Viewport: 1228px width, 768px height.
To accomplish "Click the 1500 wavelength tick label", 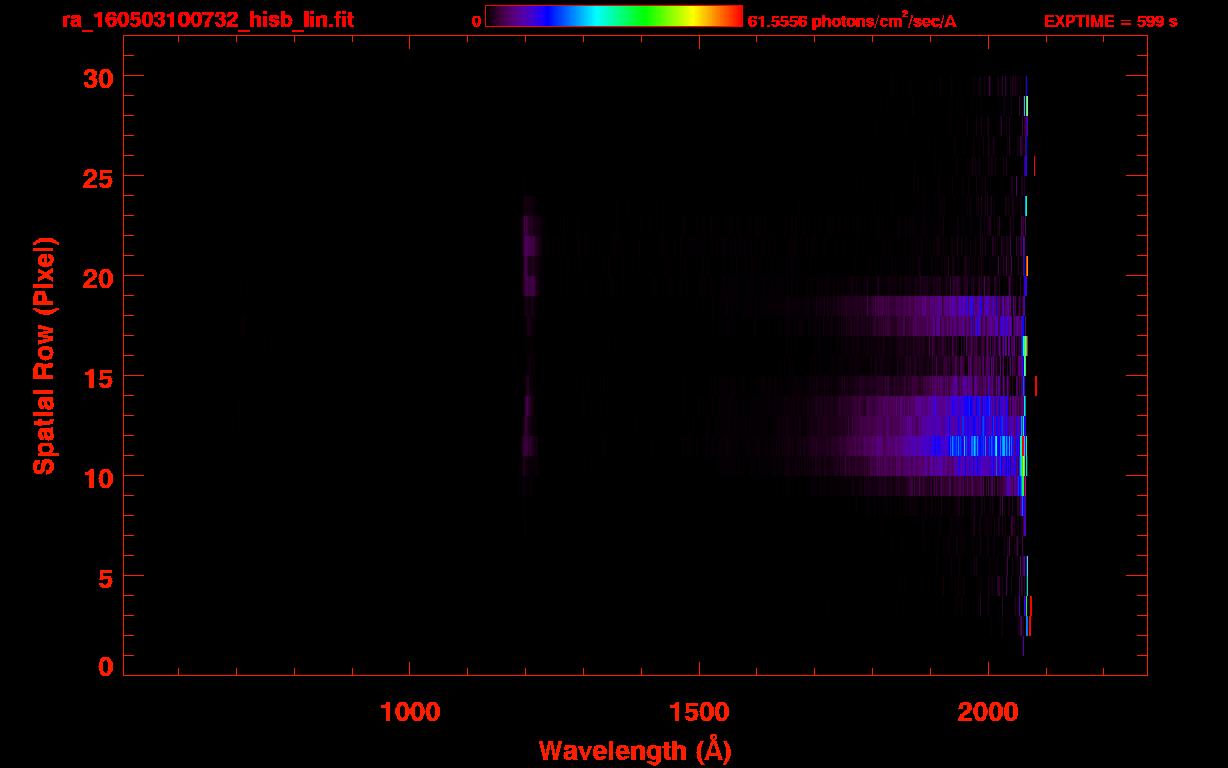I will (699, 712).
